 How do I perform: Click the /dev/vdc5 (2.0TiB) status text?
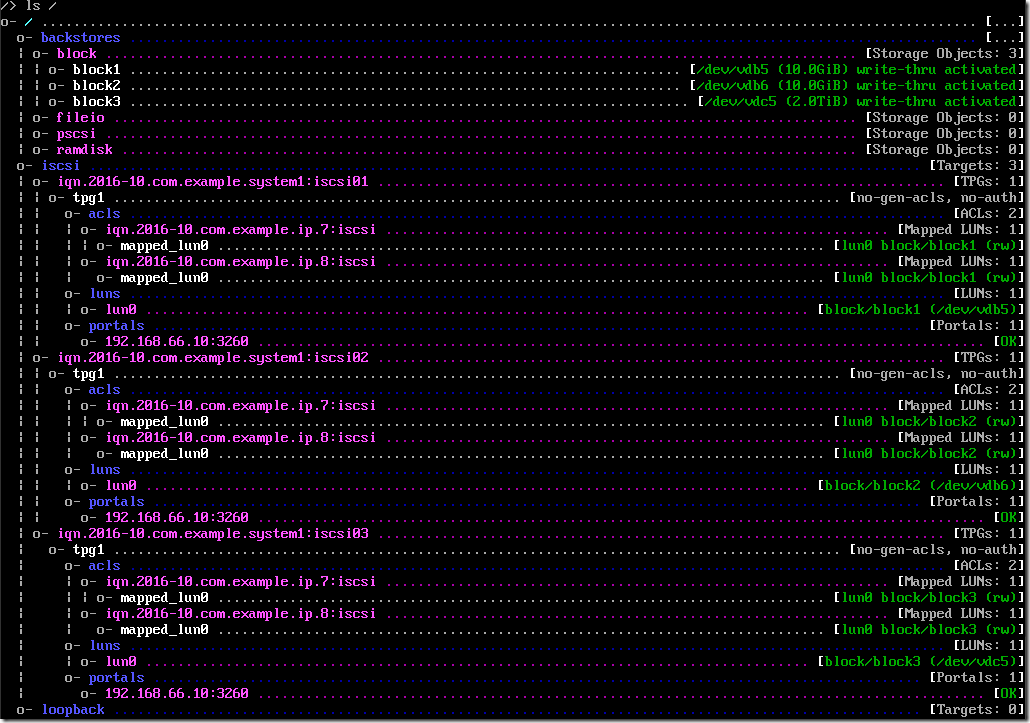pyautogui.click(x=861, y=102)
